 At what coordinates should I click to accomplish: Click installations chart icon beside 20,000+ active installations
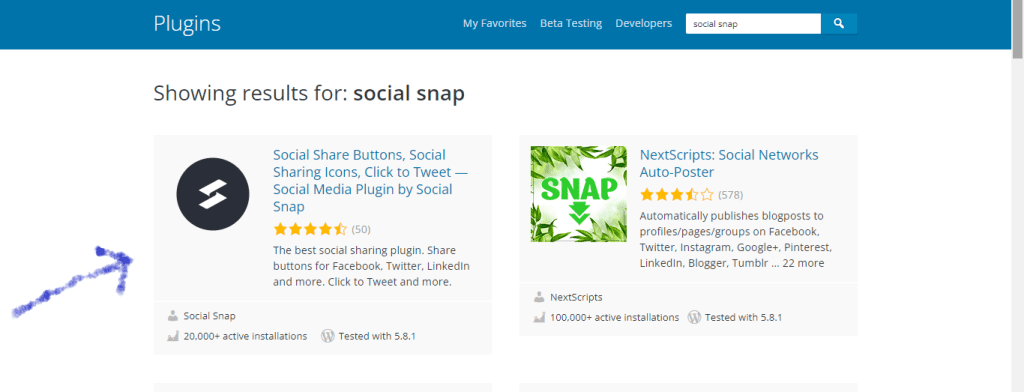tap(172, 336)
